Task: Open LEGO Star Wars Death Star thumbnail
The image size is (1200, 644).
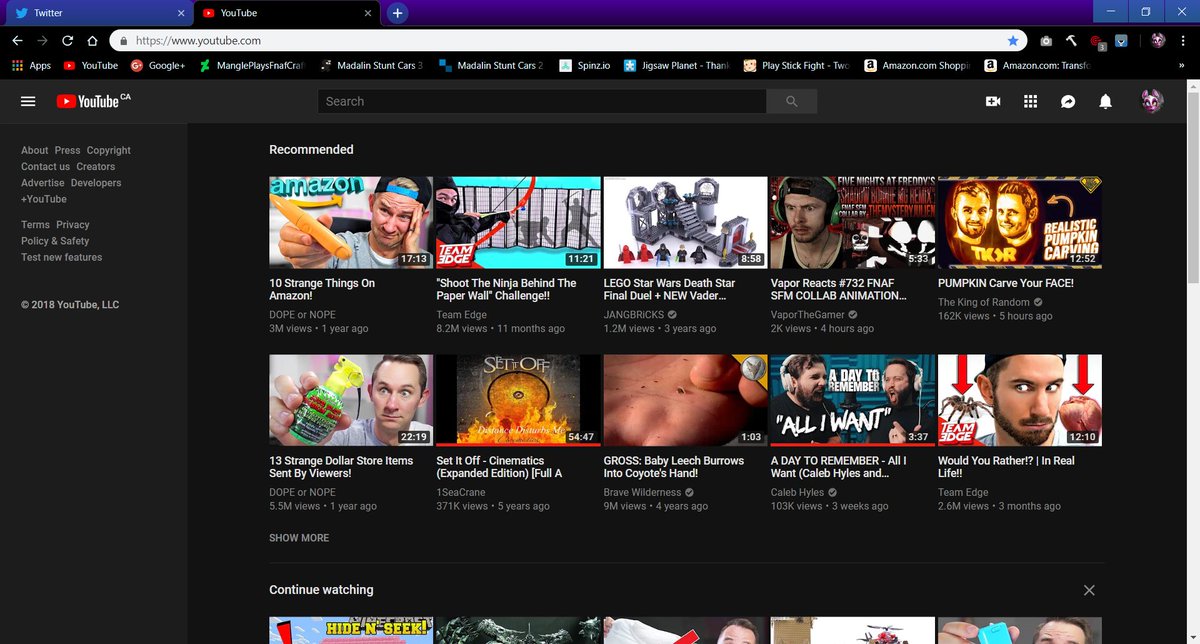Action: click(x=685, y=223)
